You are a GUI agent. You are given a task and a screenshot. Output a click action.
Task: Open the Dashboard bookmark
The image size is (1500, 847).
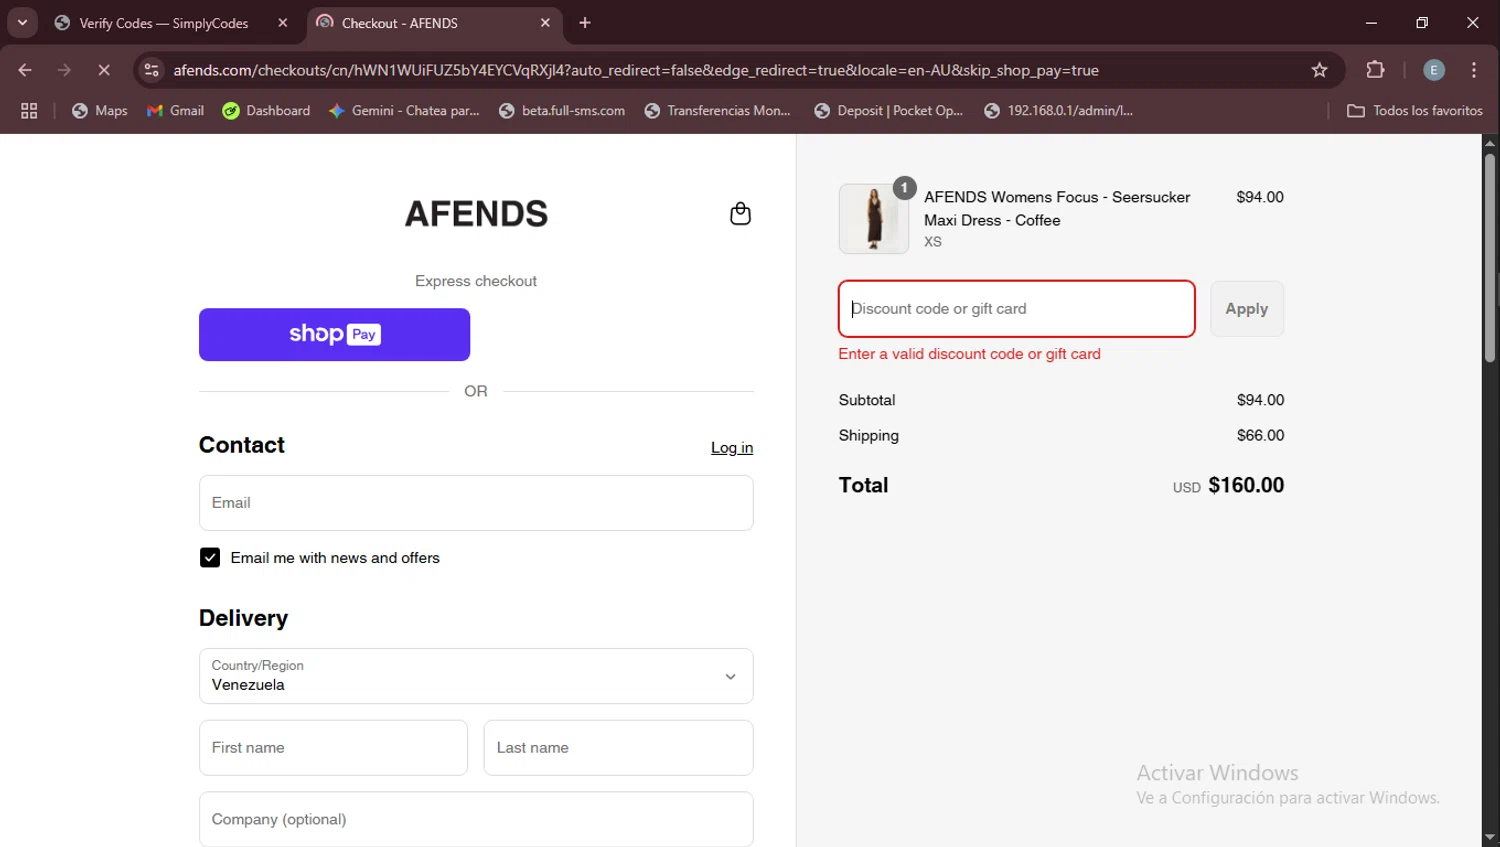(x=266, y=111)
